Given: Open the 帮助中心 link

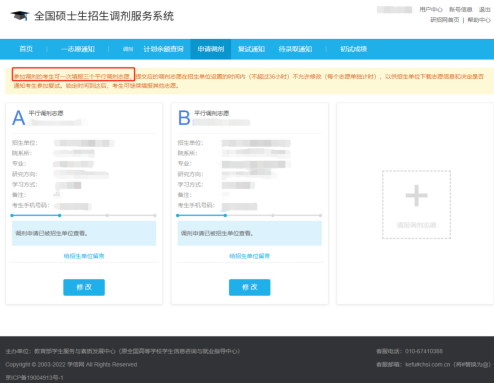Looking at the screenshot, I should click(479, 20).
